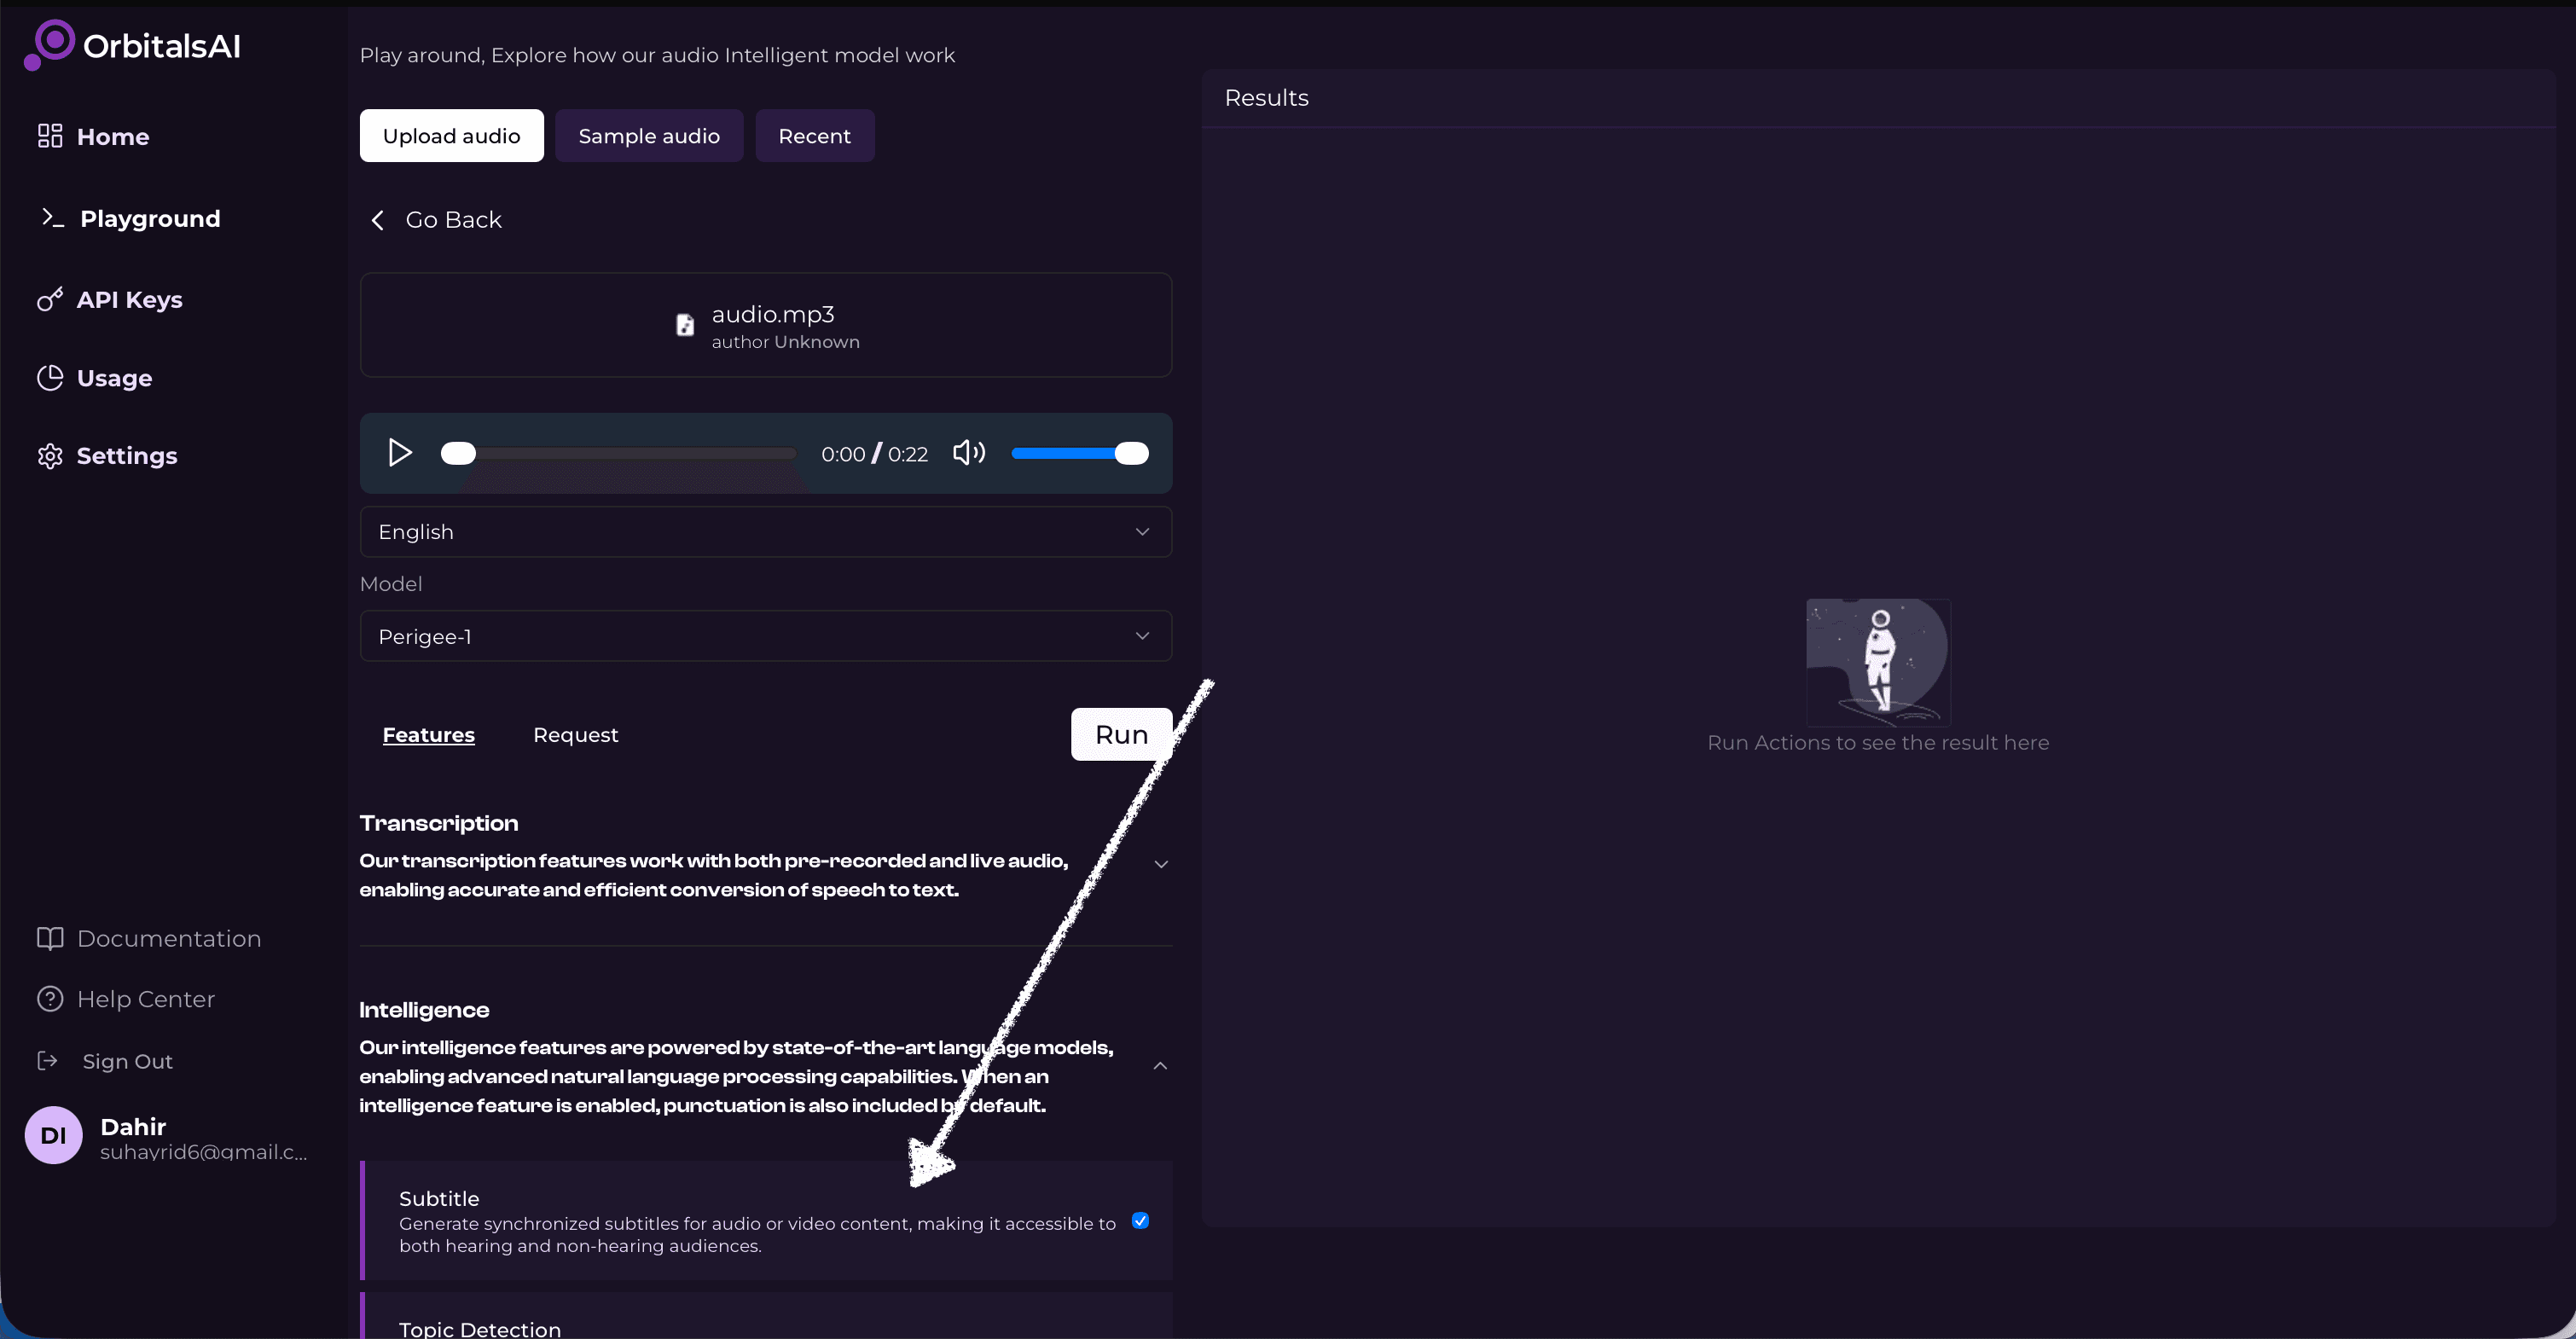Open API Keys via the key icon
The height and width of the screenshot is (1339, 2576).
(50, 299)
